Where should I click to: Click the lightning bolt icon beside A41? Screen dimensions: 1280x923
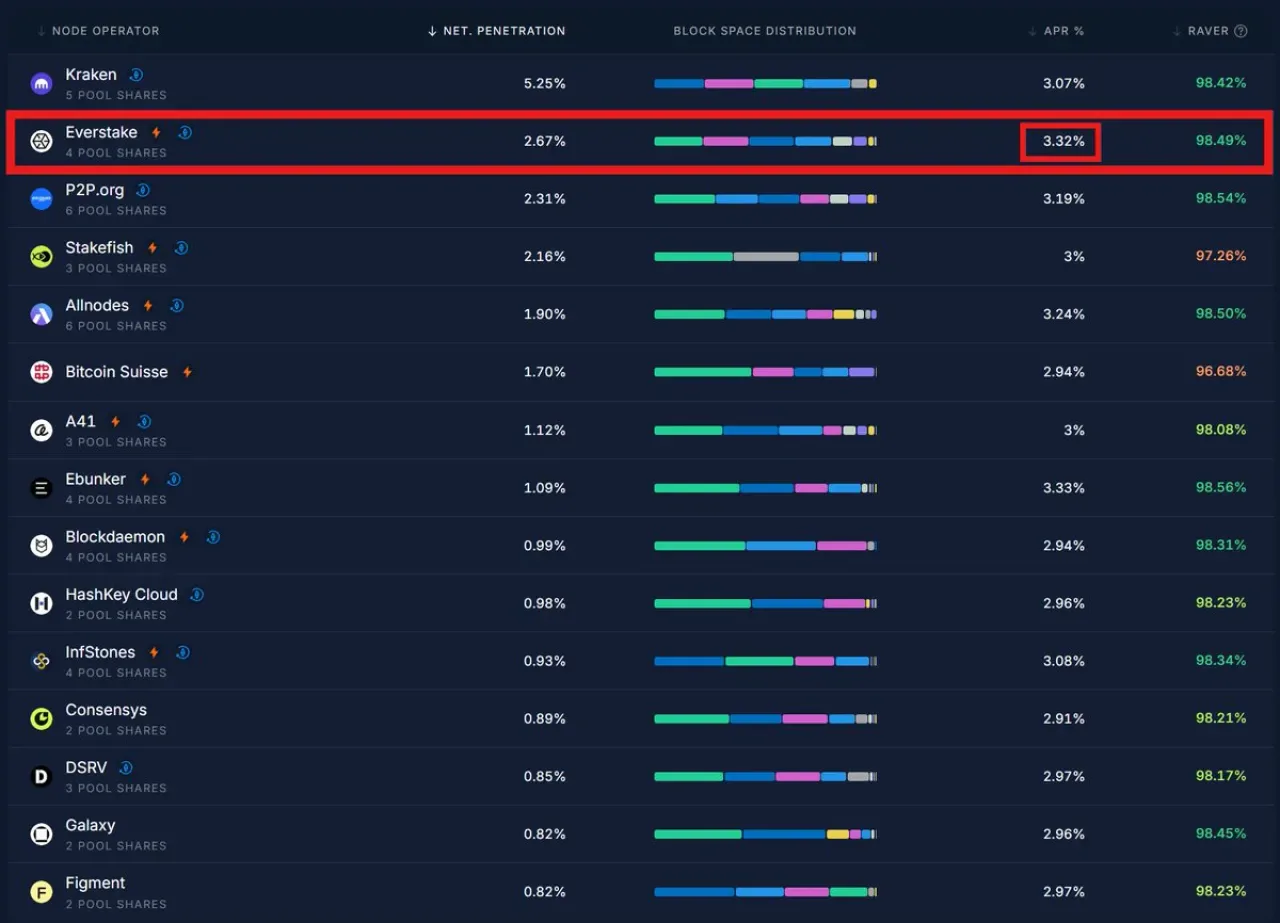pos(116,422)
